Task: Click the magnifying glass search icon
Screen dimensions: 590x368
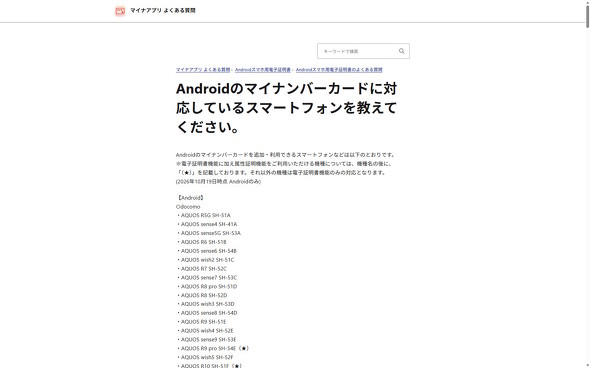Action: pyautogui.click(x=401, y=51)
